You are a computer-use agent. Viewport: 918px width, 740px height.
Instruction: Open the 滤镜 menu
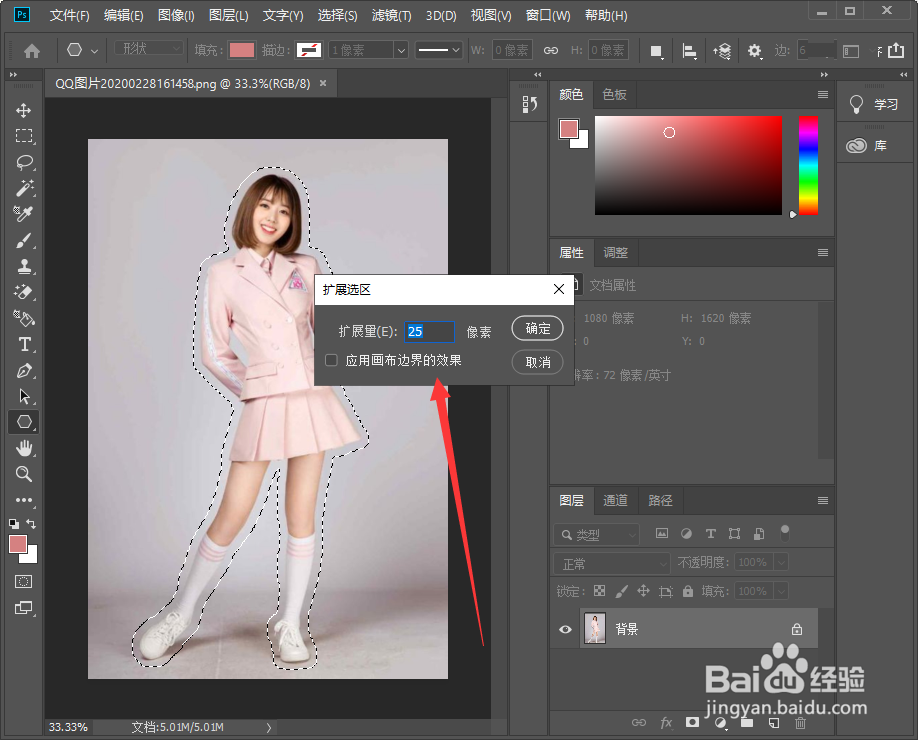point(391,15)
